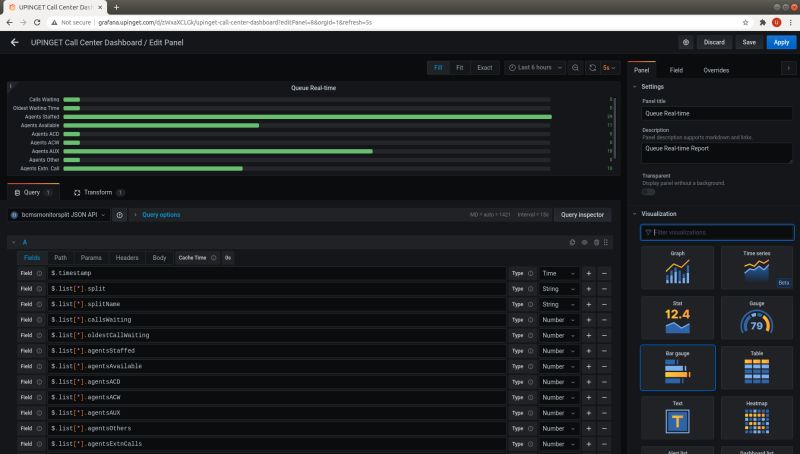
Task: Duplicate query A with the copy icon
Action: click(x=572, y=242)
